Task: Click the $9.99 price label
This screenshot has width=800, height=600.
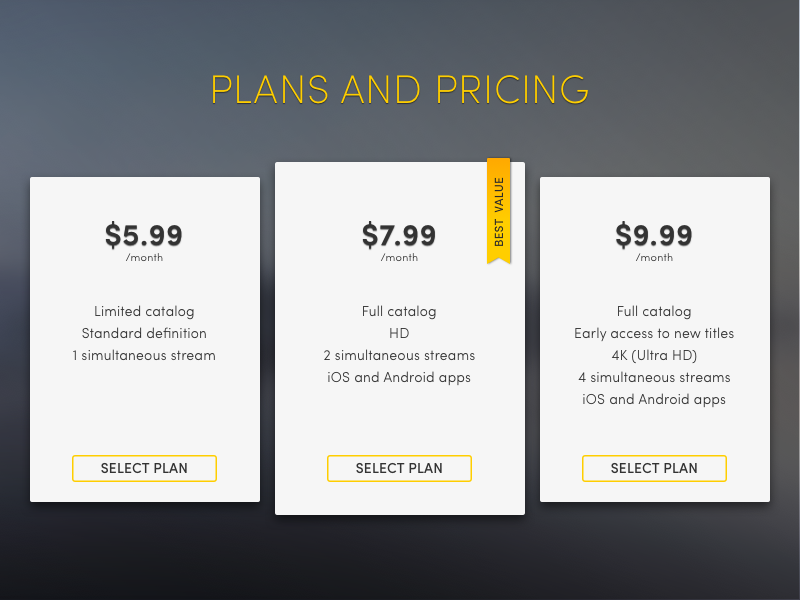Action: point(654,236)
